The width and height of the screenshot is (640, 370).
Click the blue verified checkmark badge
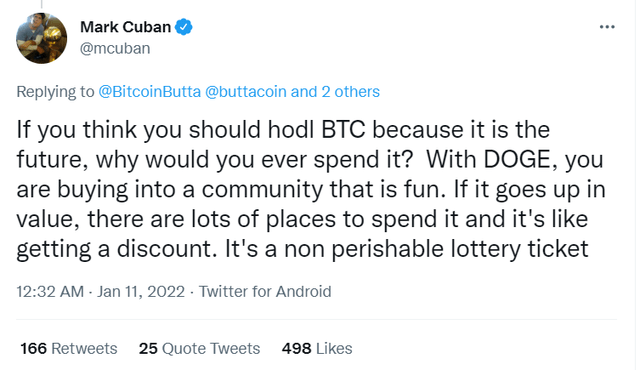coord(184,27)
